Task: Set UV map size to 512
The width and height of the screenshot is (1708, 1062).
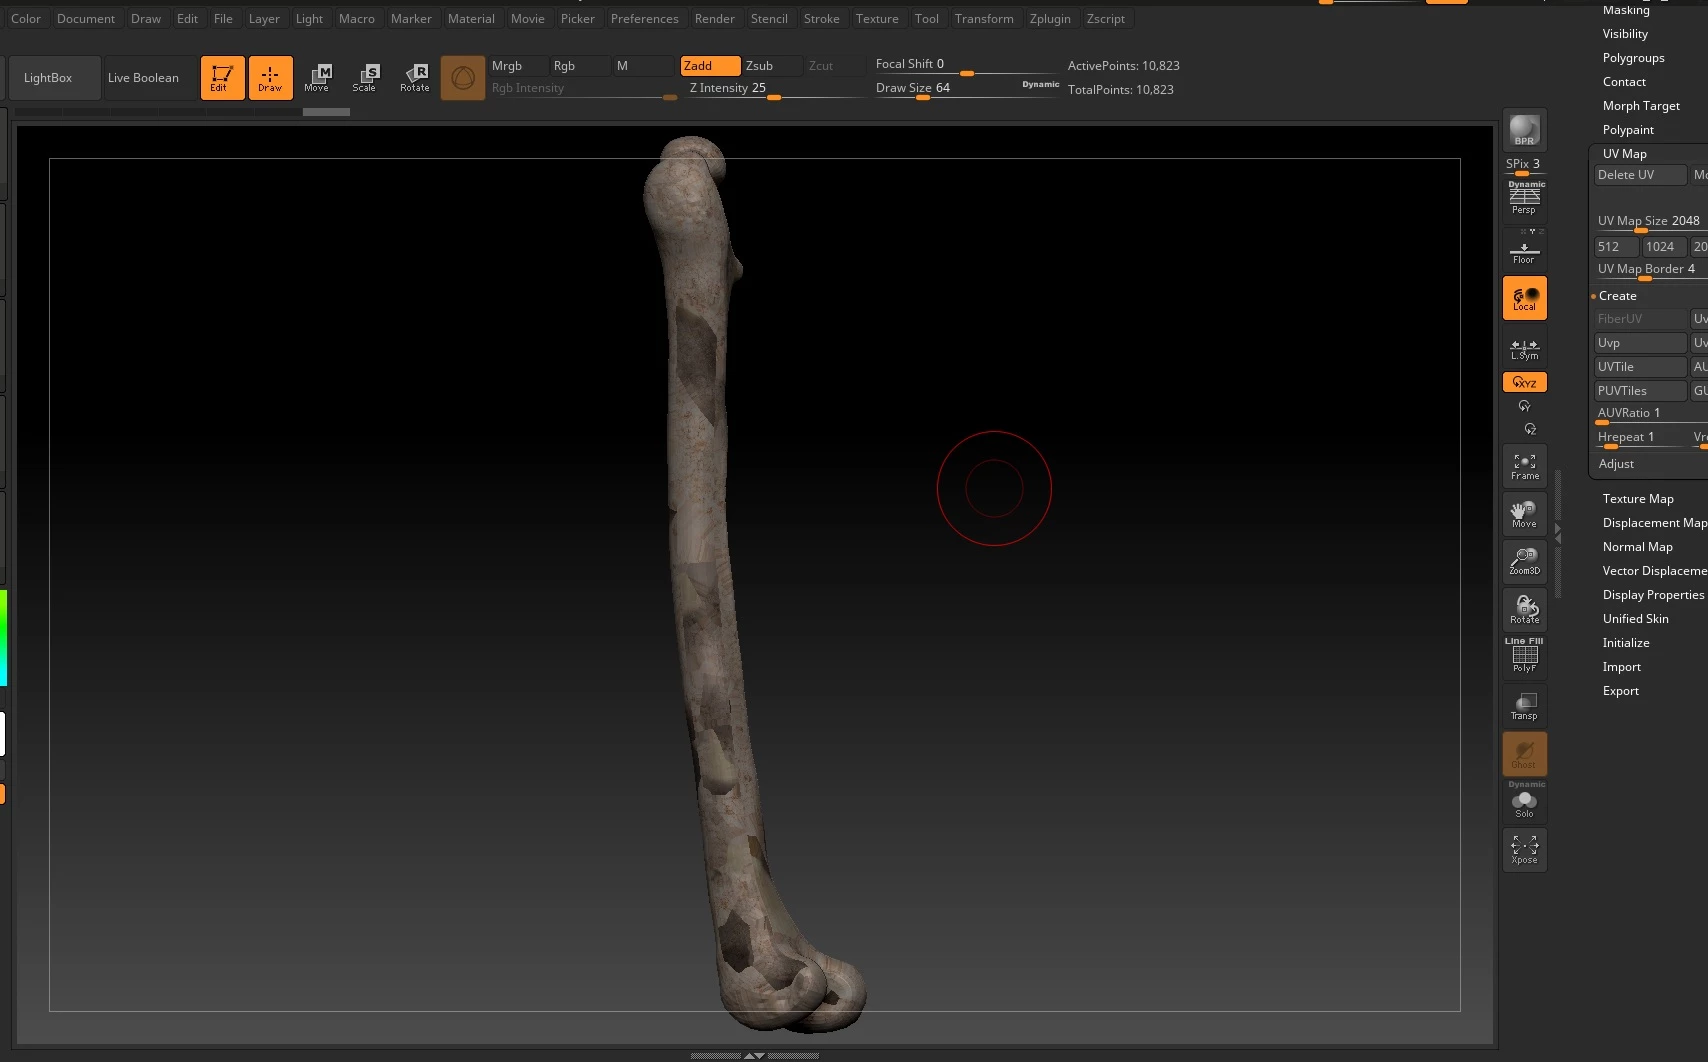Action: pos(1616,247)
